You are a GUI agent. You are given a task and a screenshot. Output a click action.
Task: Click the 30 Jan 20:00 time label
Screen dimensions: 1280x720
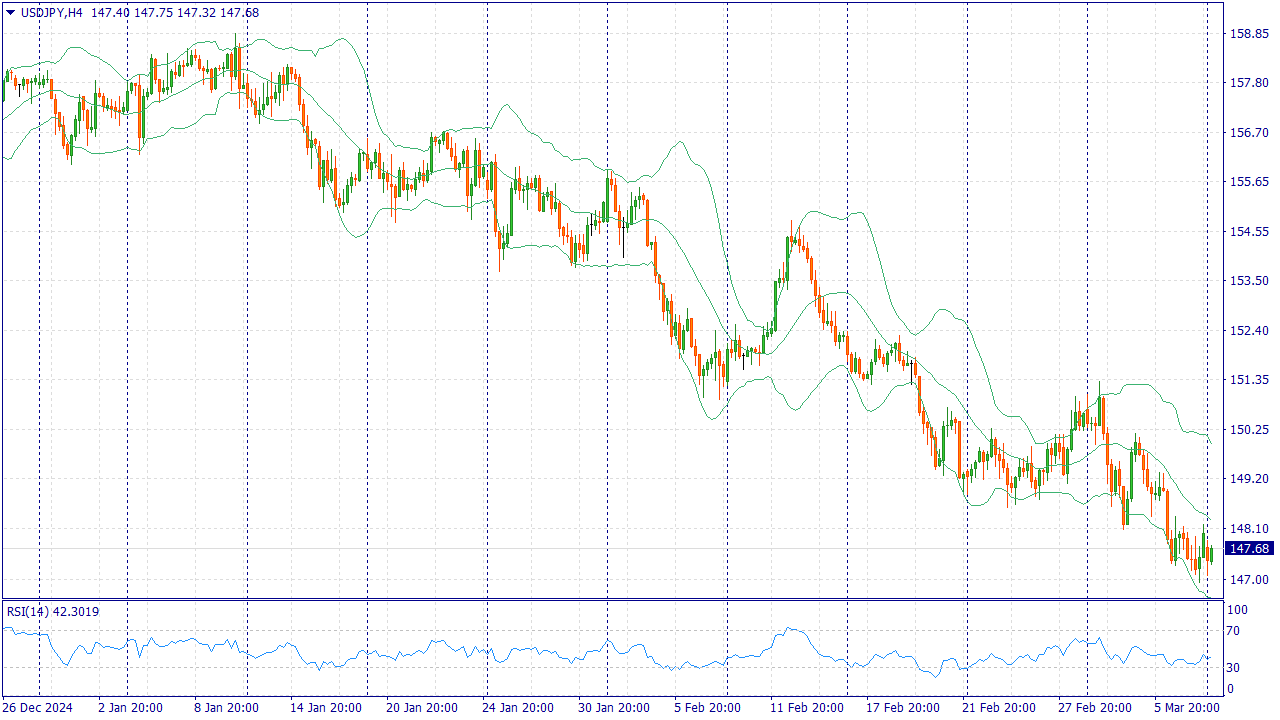point(616,708)
